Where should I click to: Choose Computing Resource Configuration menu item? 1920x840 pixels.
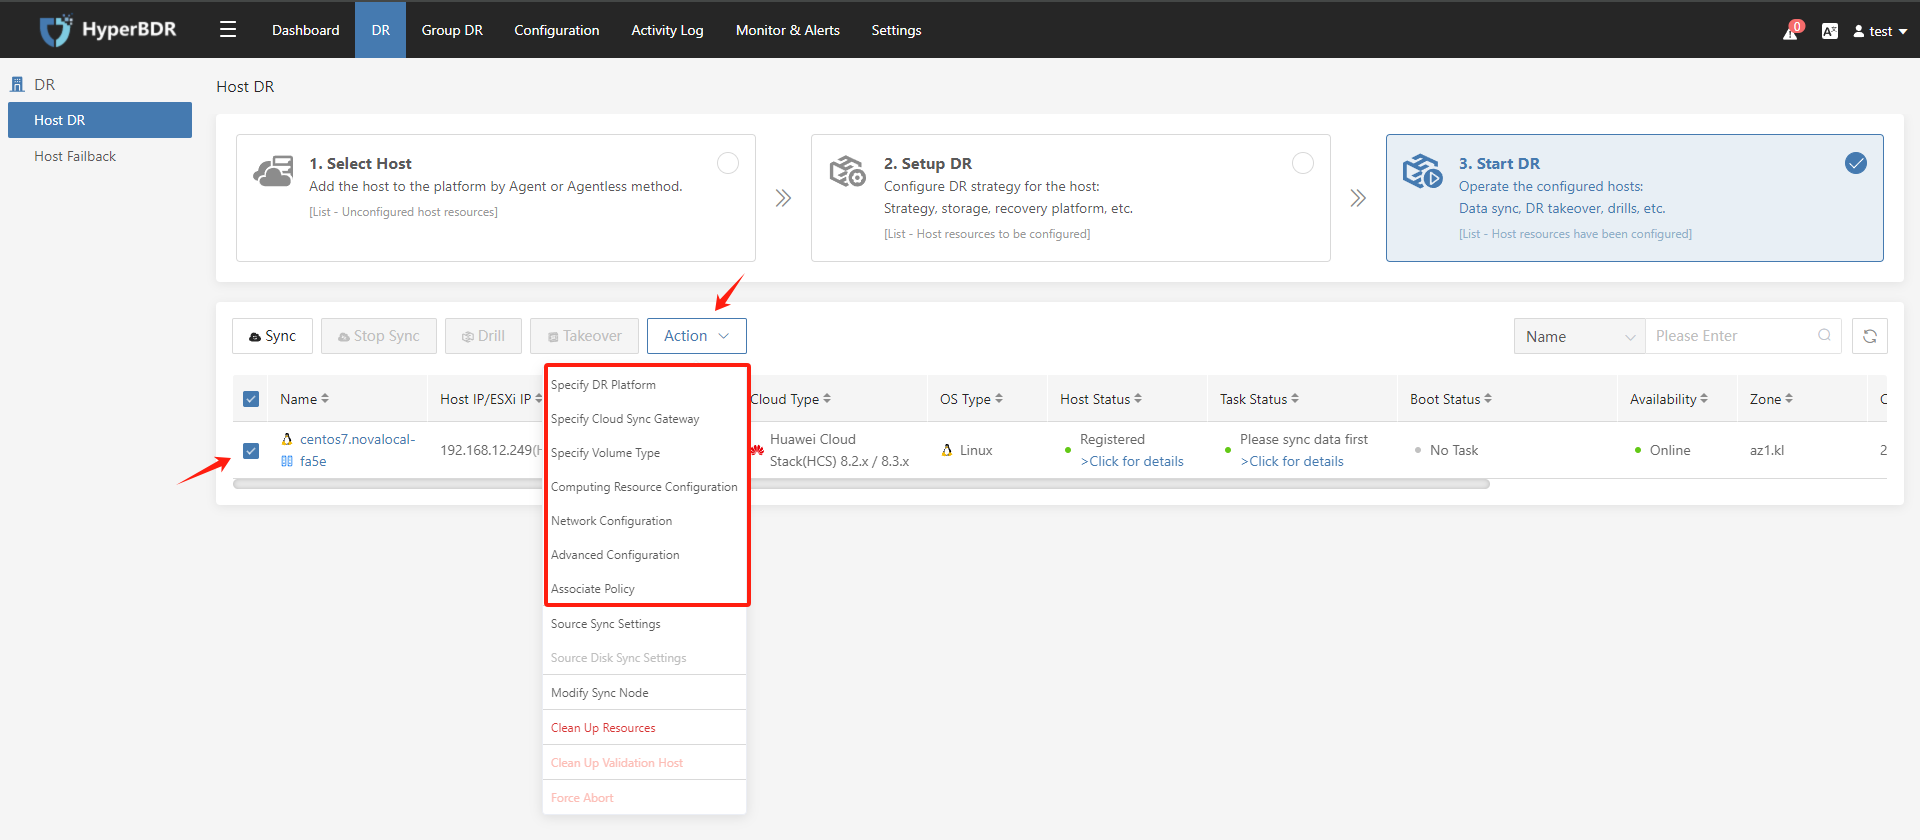pyautogui.click(x=645, y=487)
